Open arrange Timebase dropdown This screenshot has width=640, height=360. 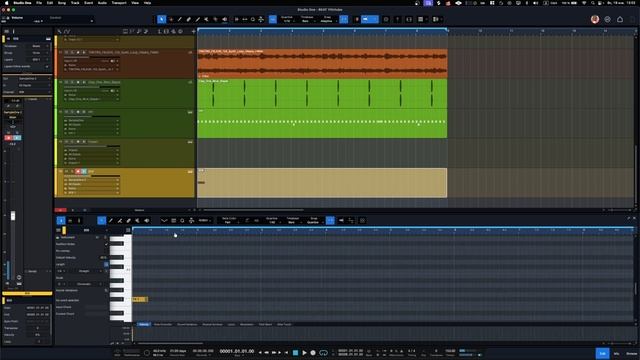pyautogui.click(x=307, y=20)
